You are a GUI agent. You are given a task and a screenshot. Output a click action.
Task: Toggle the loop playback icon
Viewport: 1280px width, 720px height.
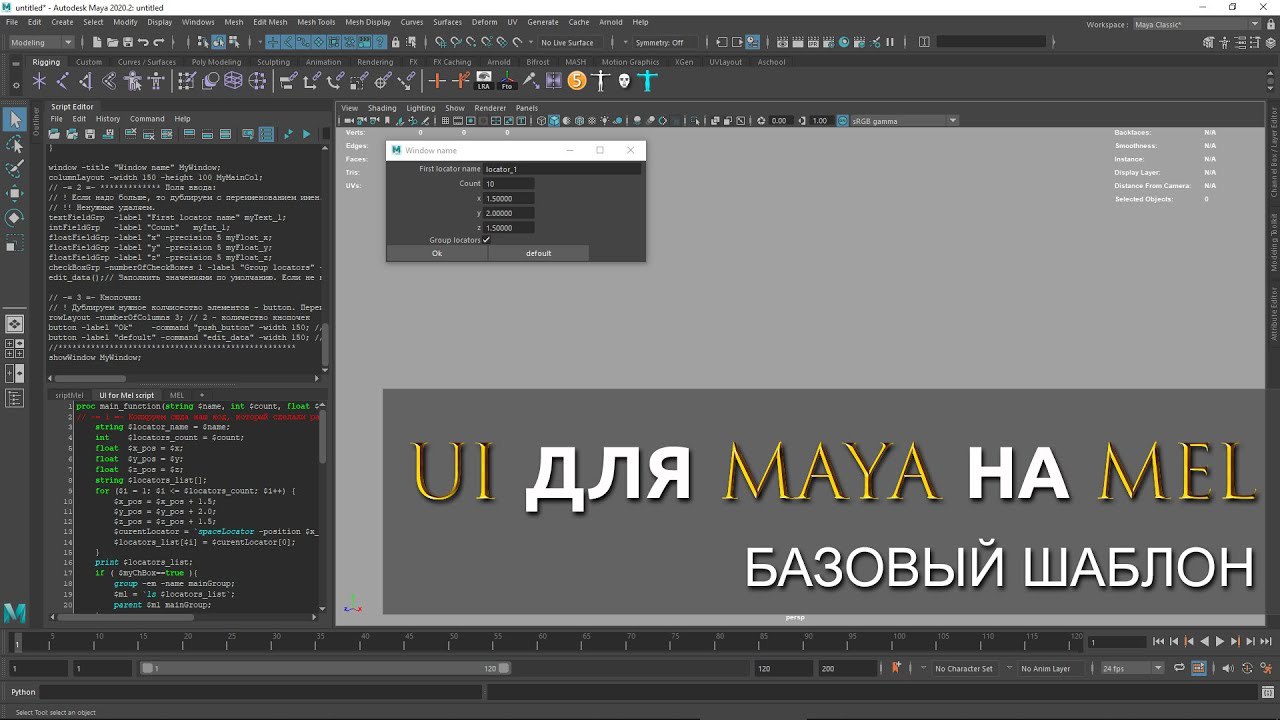click(x=1179, y=668)
